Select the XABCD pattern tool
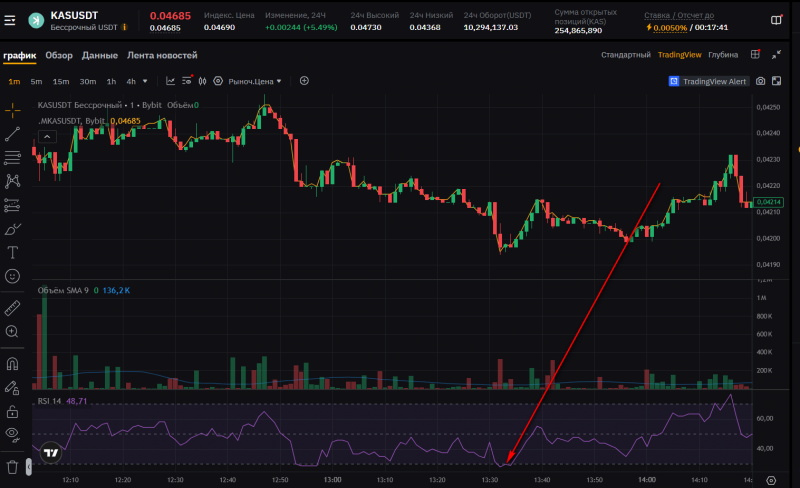 12,181
